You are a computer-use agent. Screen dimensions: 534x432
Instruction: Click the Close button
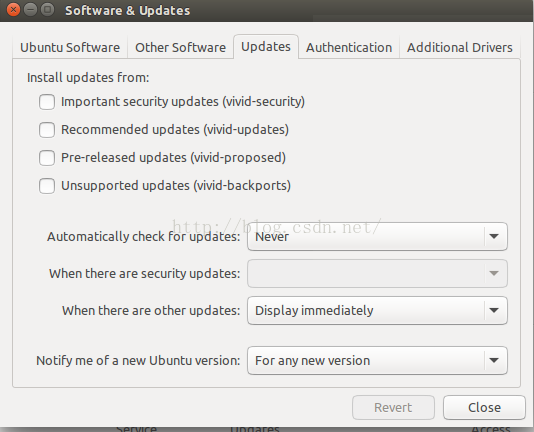coord(484,407)
